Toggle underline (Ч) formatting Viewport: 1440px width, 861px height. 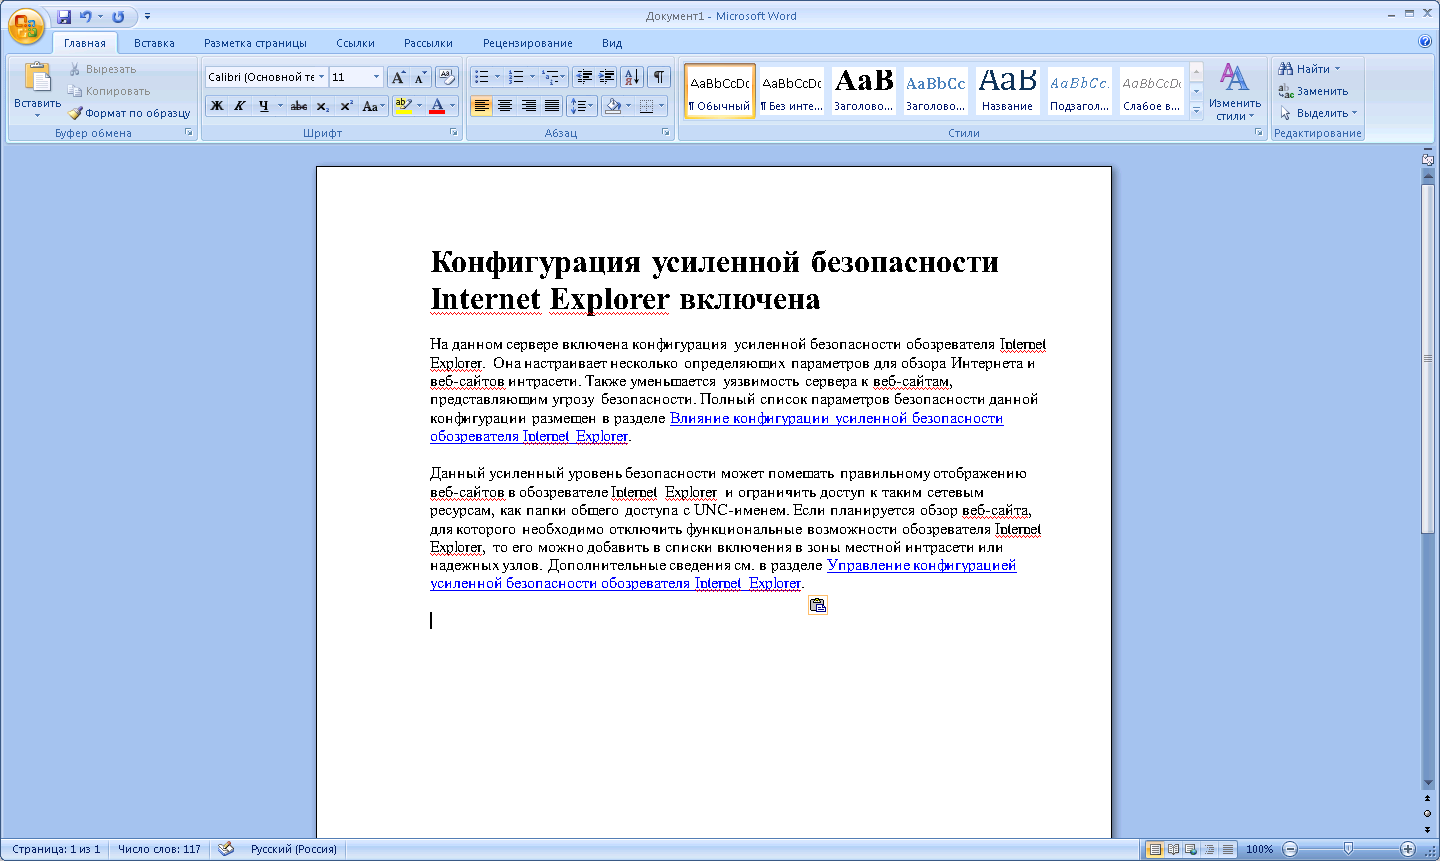pyautogui.click(x=263, y=105)
